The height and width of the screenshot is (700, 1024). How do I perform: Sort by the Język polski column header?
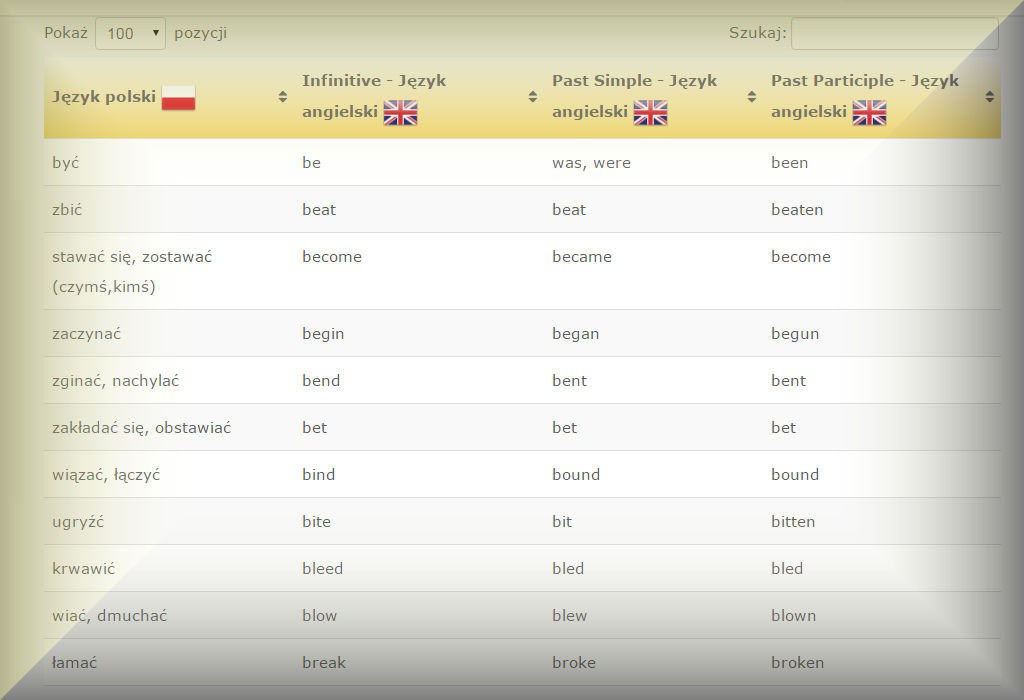[169, 97]
